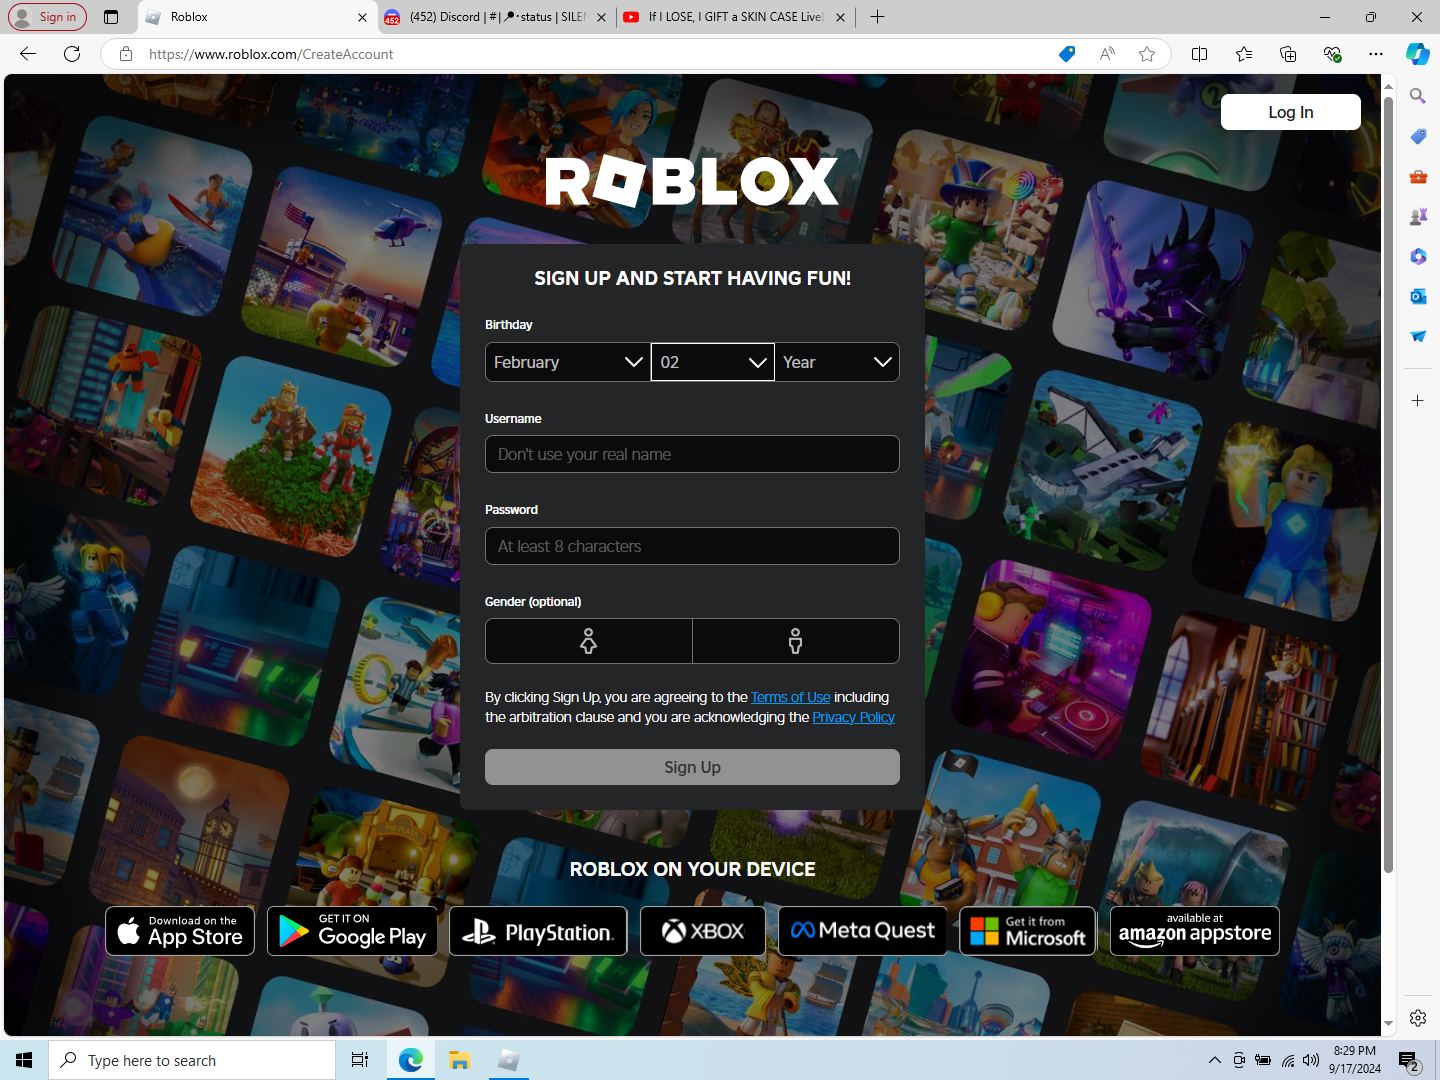Open the Privacy Policy link
Image resolution: width=1440 pixels, height=1080 pixels.
(853, 717)
